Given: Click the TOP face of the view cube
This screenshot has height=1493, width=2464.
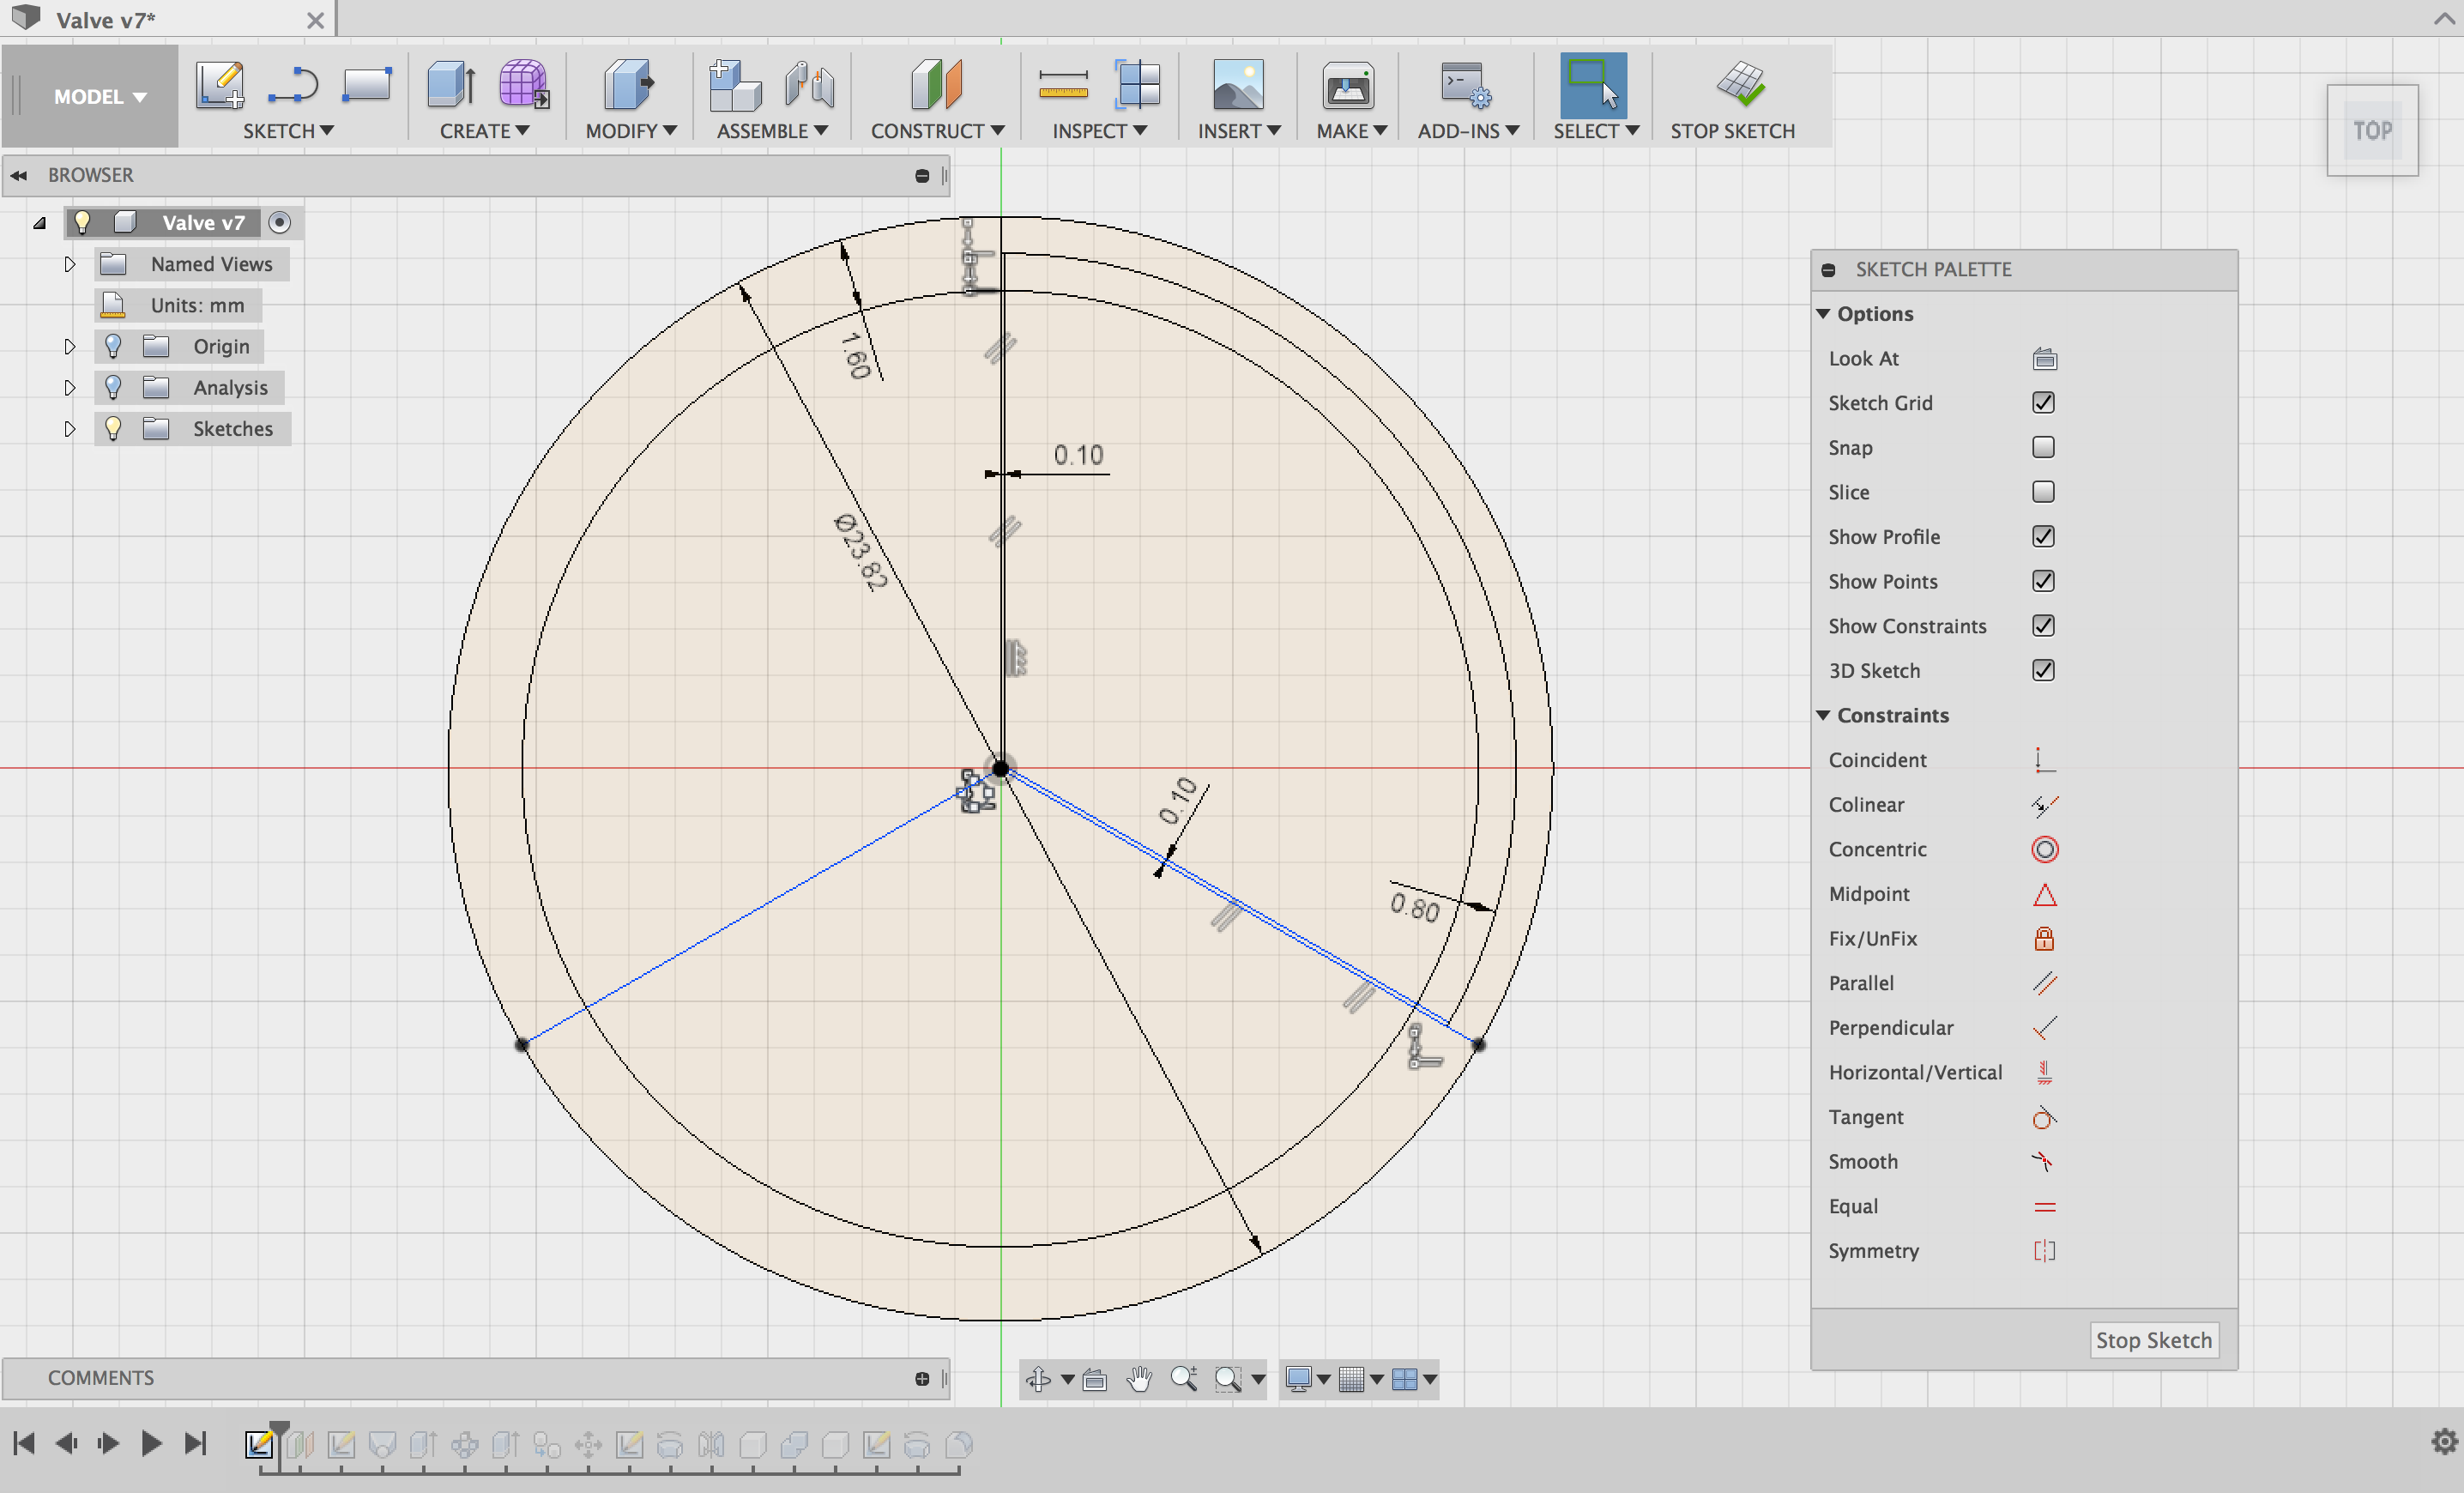Looking at the screenshot, I should pos(2372,130).
